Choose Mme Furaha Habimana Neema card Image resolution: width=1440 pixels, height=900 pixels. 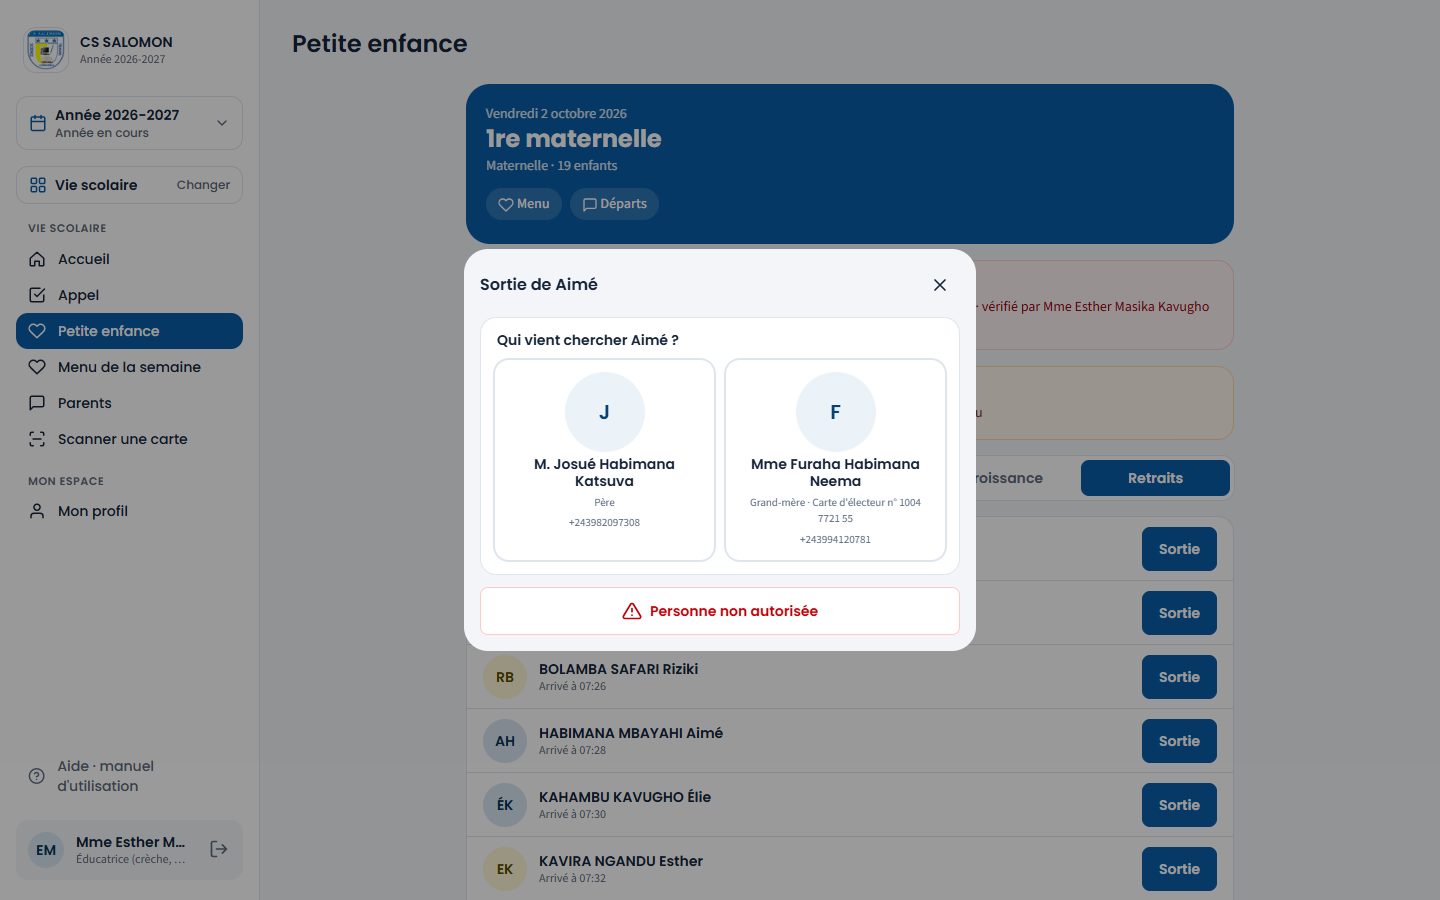pyautogui.click(x=835, y=460)
